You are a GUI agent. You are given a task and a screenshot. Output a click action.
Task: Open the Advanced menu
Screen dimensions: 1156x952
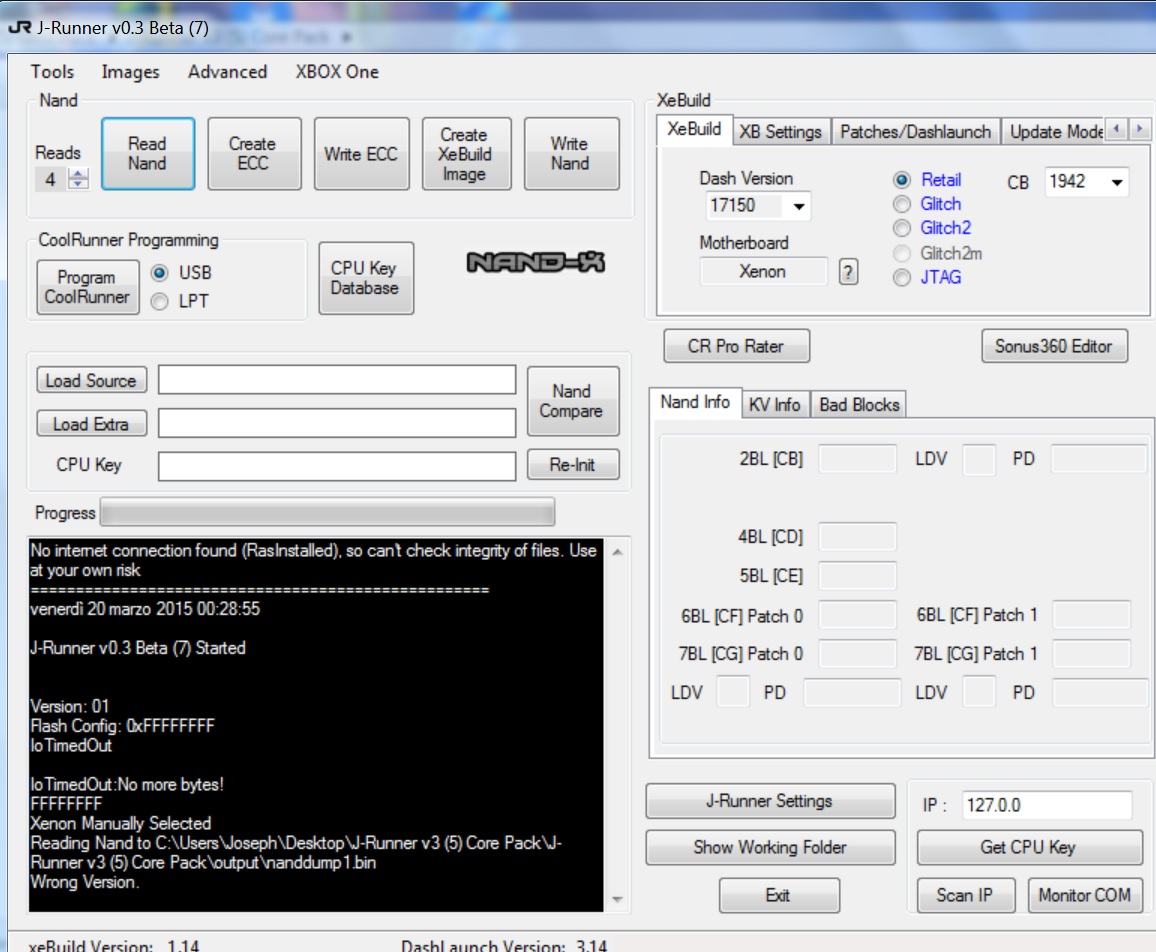pos(227,72)
